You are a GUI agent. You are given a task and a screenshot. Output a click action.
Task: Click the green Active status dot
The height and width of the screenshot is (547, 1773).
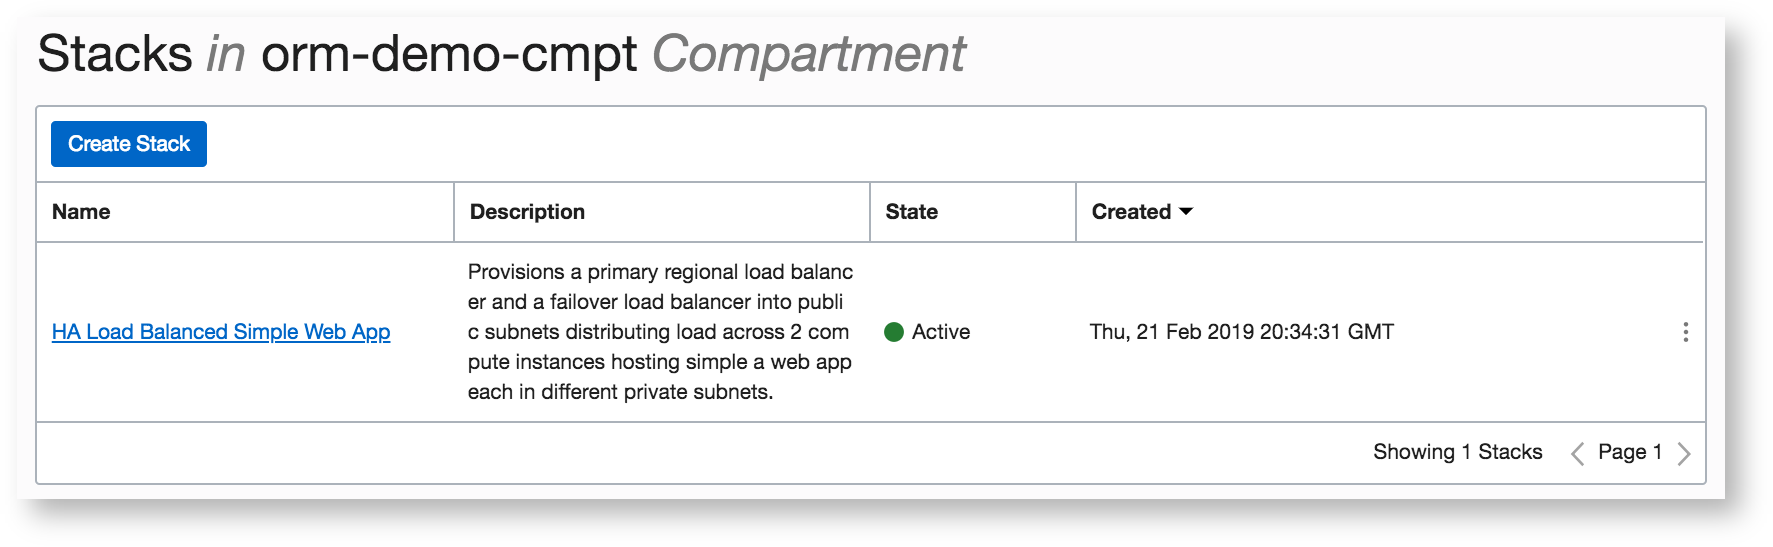[x=894, y=332]
